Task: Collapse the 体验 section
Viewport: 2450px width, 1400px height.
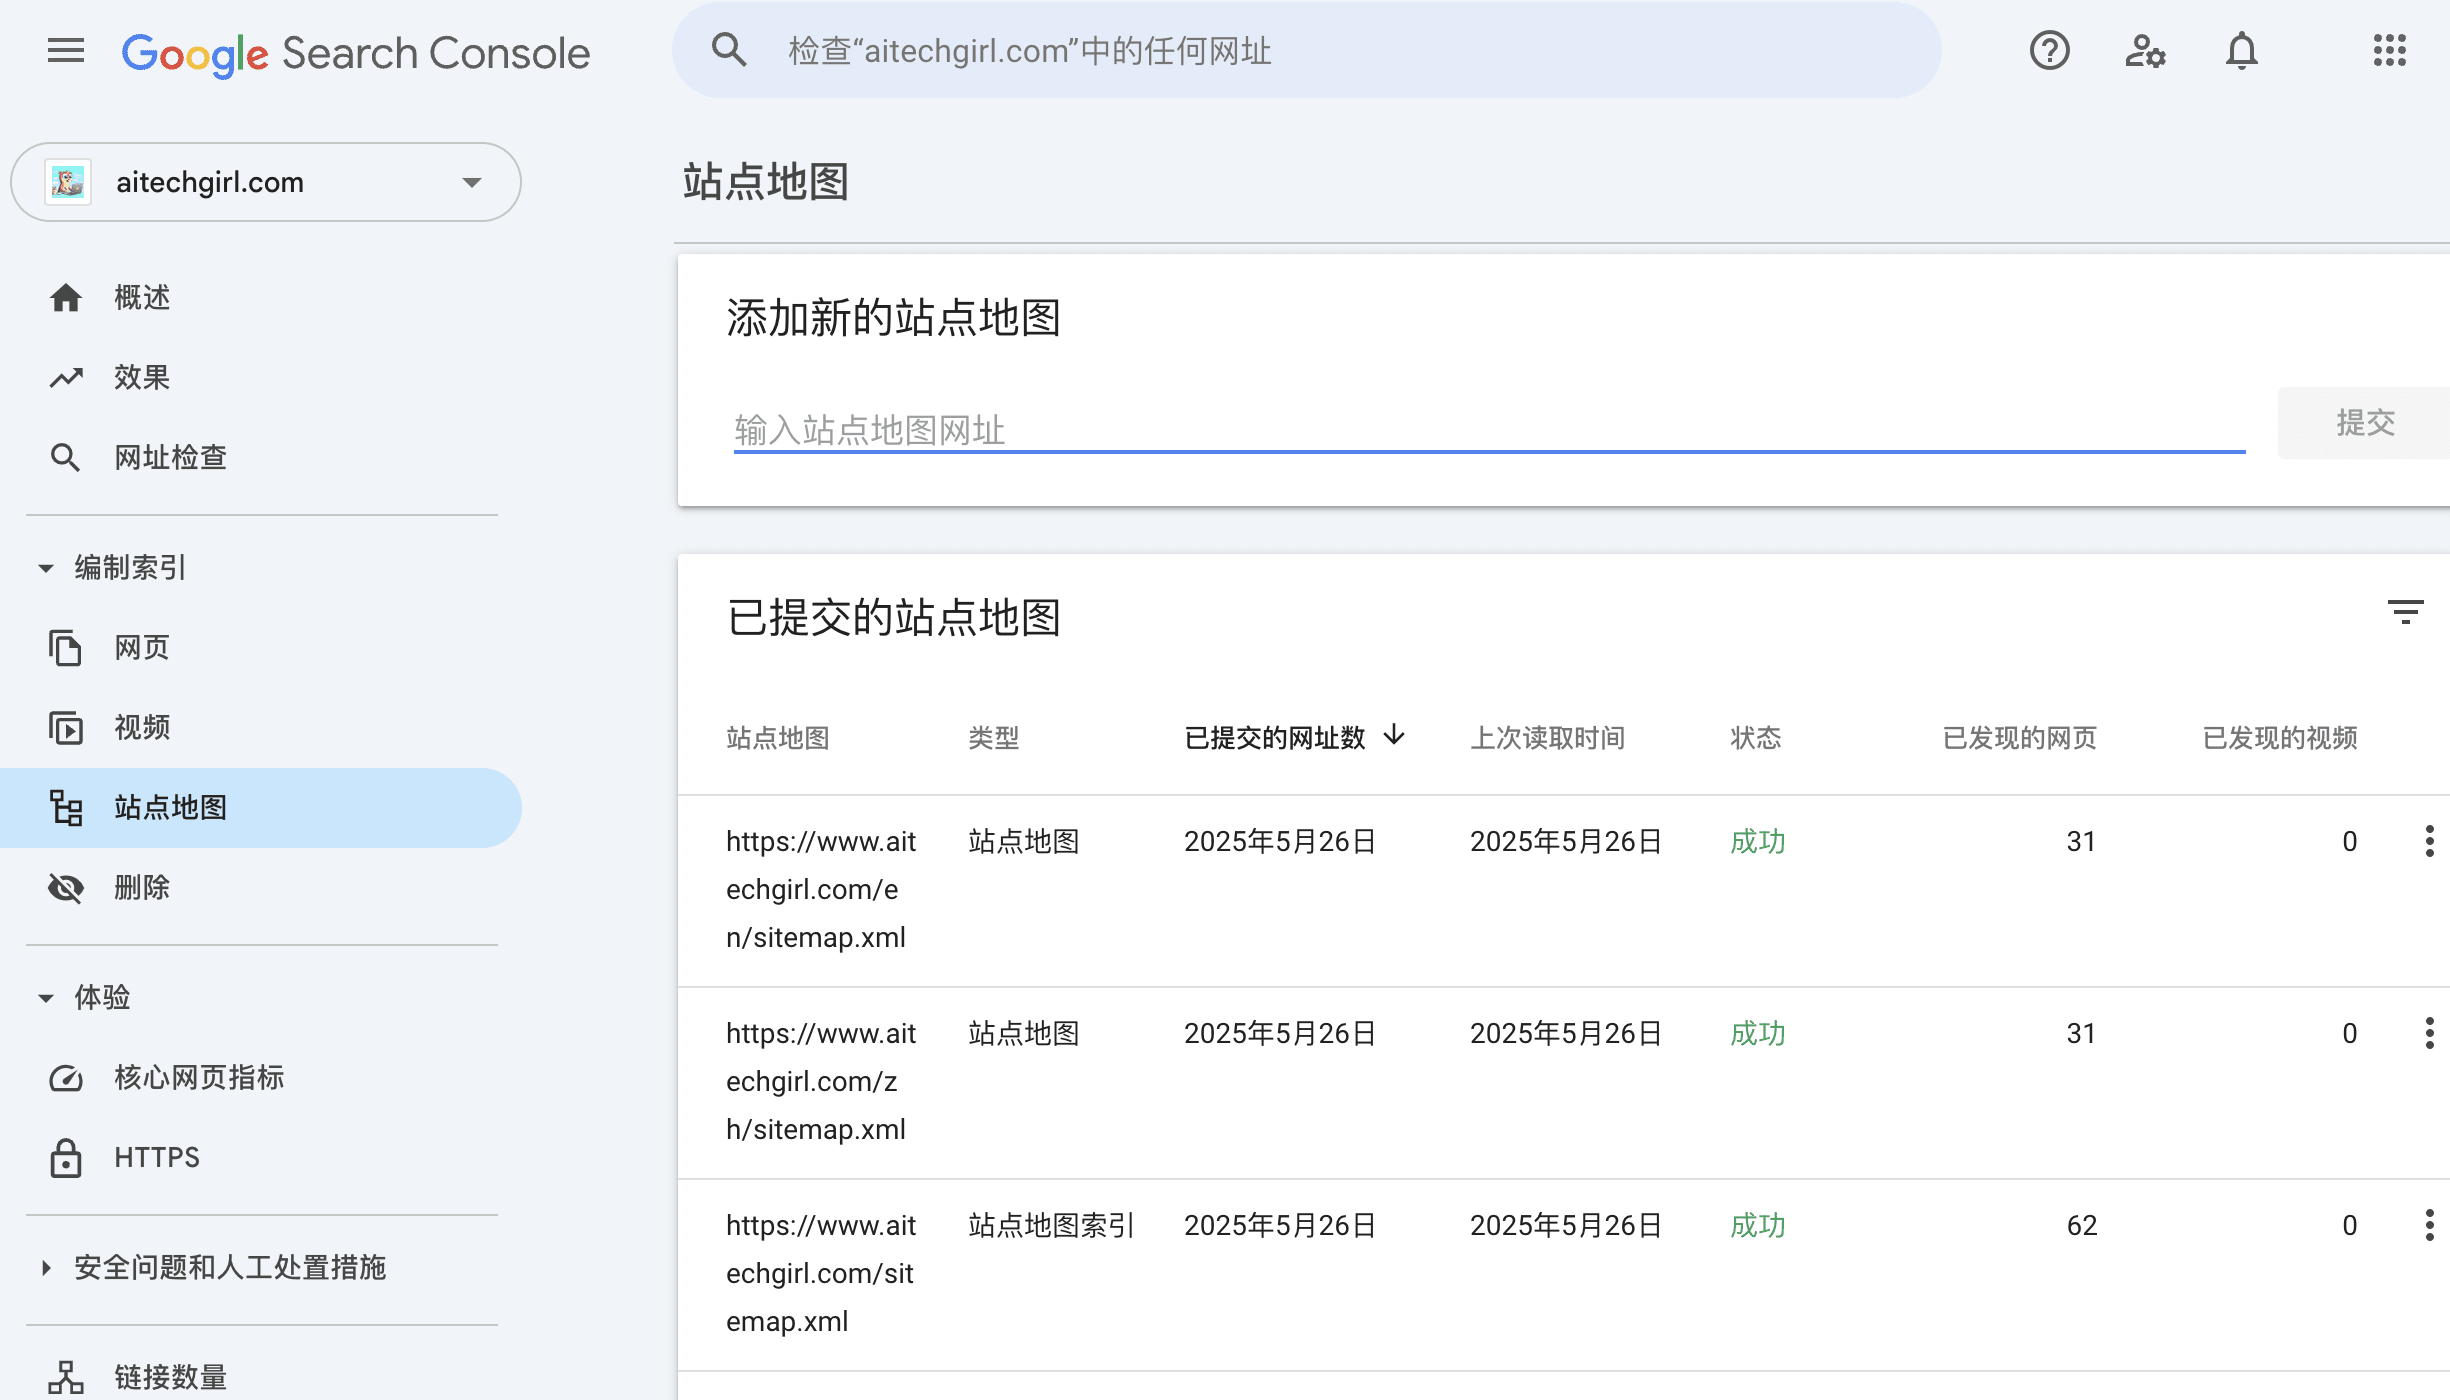Action: (x=46, y=998)
